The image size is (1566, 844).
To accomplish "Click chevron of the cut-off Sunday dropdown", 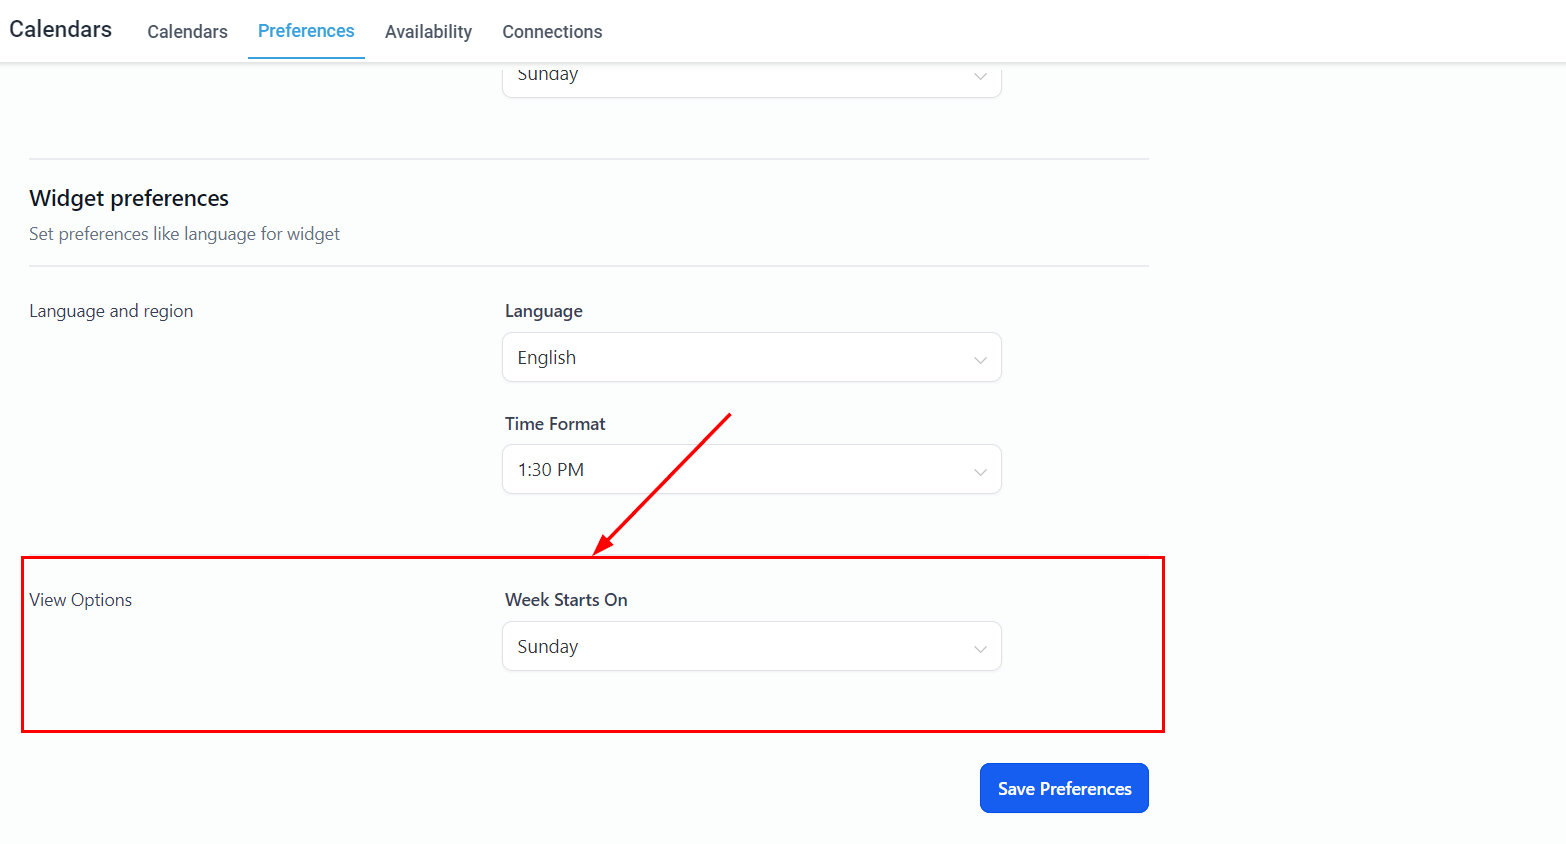I will (x=980, y=77).
